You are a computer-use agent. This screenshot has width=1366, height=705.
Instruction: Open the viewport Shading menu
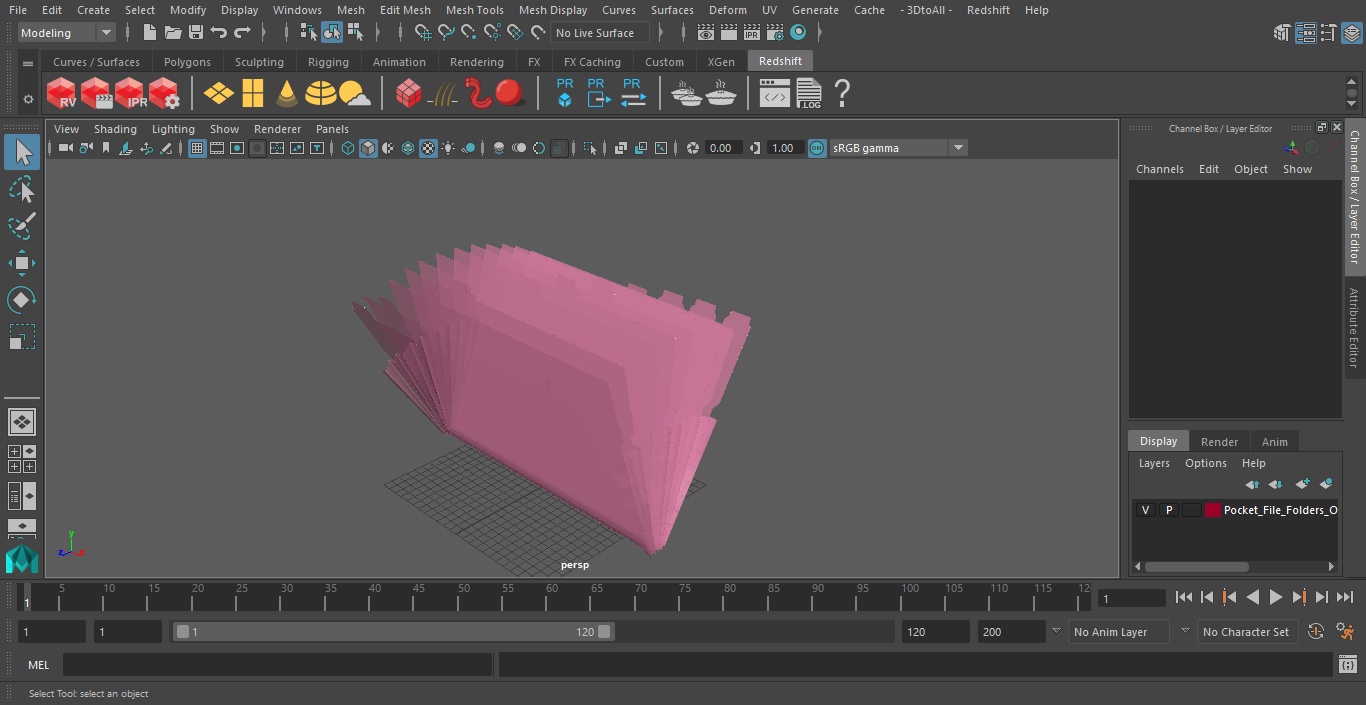pyautogui.click(x=115, y=129)
